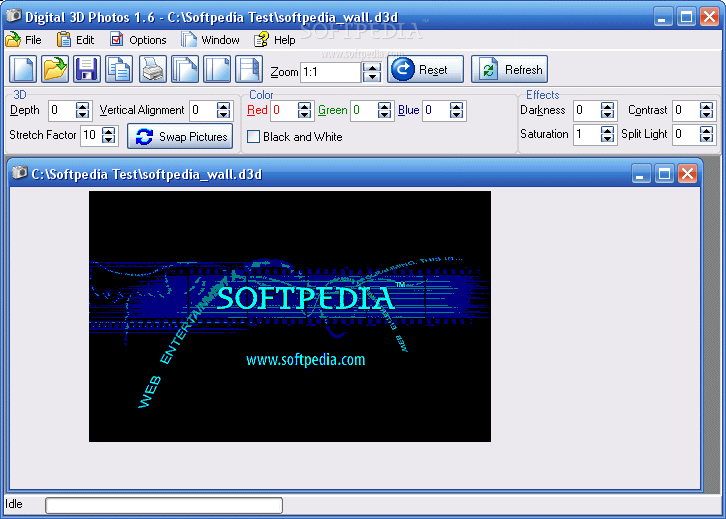Click the softpedia_wall.d3d child window icon
This screenshot has height=519, width=726.
click(19, 173)
